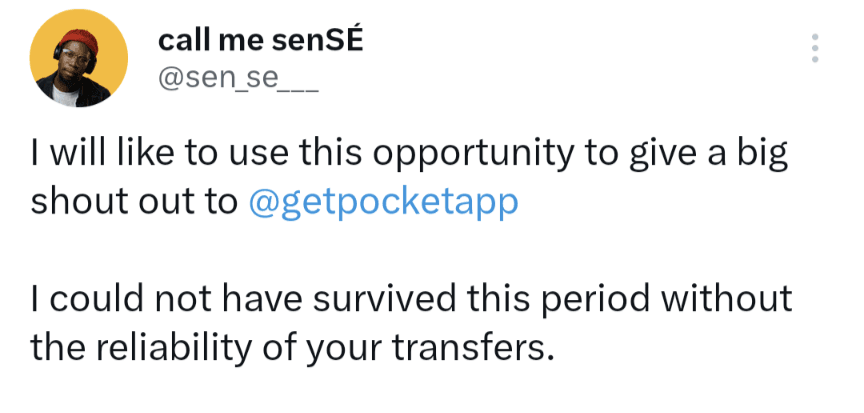Select the word "without" ending the third line
864x413 pixels.
click(726, 300)
